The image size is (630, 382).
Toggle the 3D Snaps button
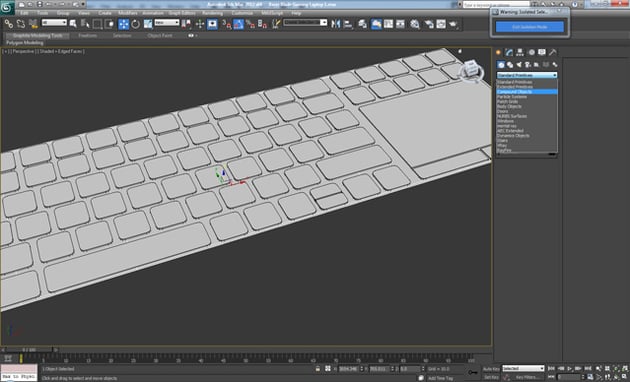pyautogui.click(x=227, y=24)
